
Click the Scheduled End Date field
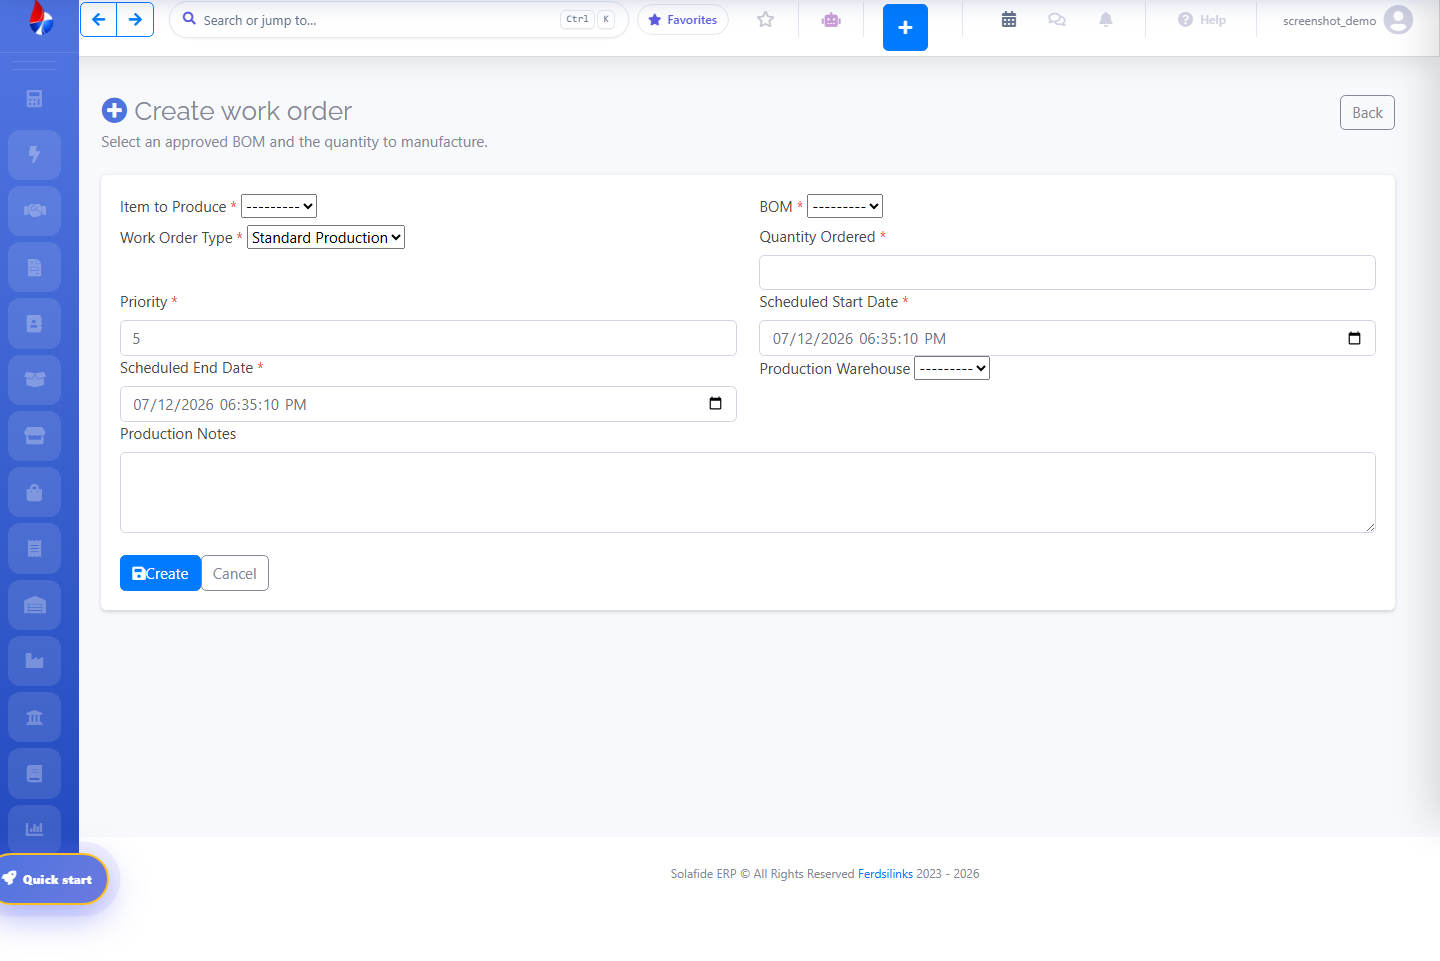(x=428, y=404)
